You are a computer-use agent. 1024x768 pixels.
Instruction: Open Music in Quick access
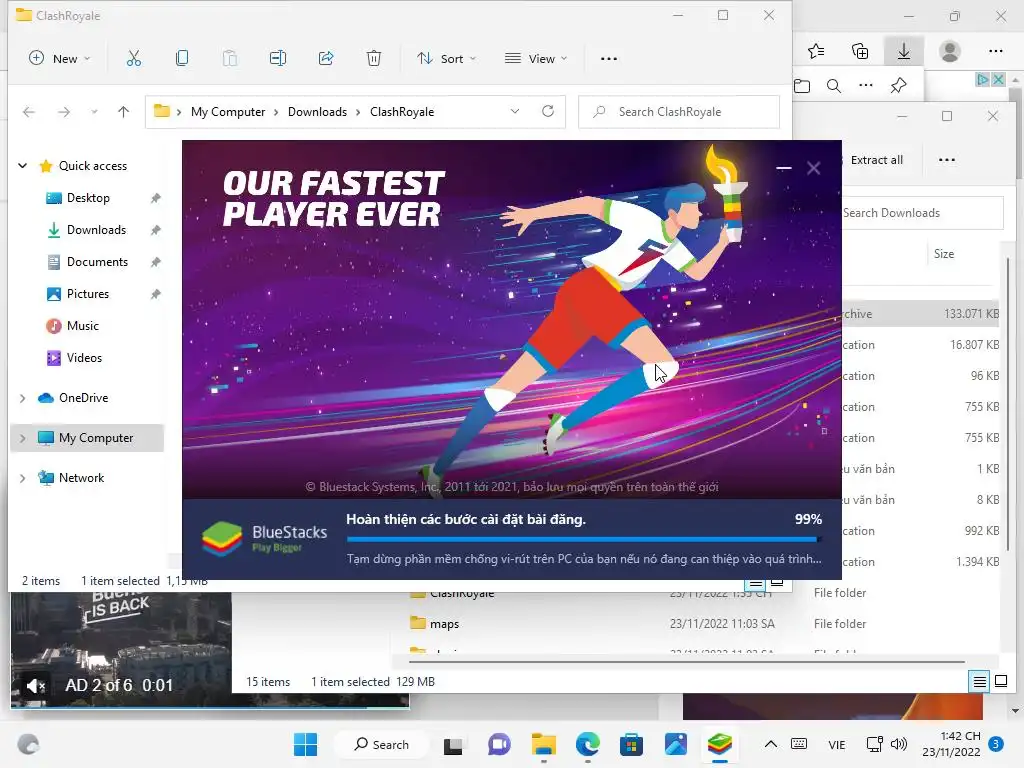82,326
